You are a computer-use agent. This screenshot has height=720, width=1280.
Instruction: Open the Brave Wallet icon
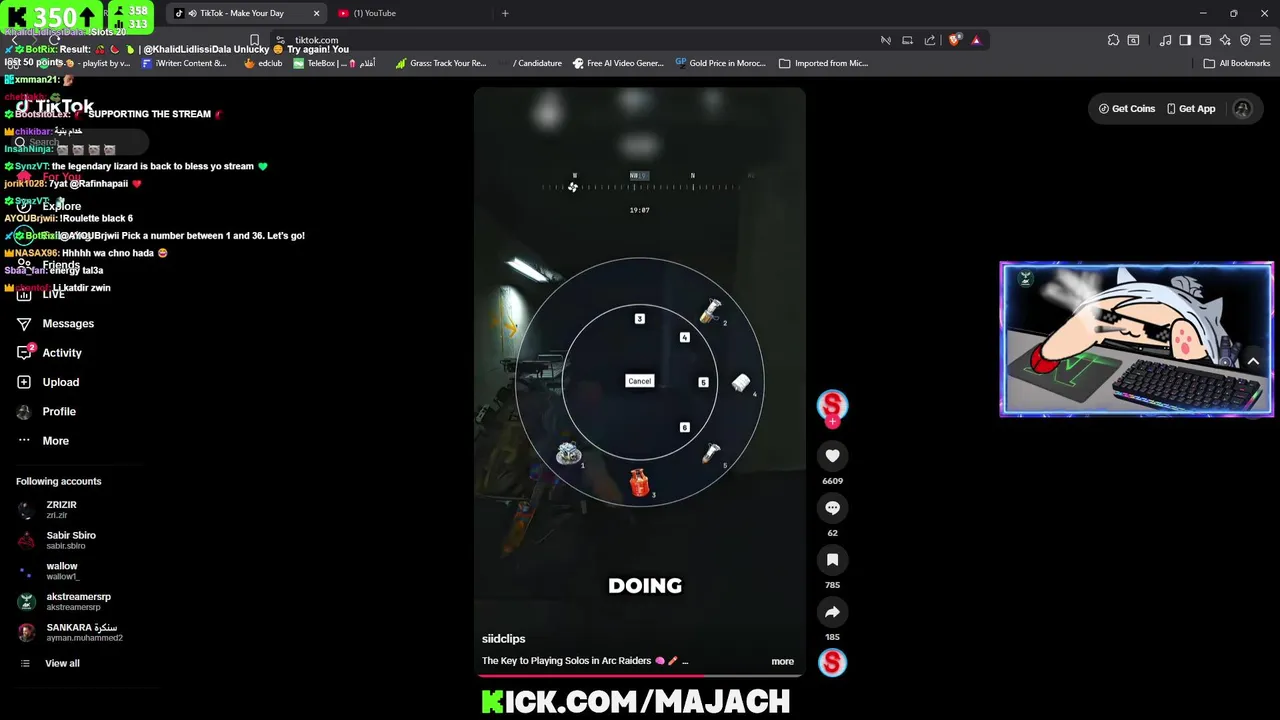[x=1205, y=40]
